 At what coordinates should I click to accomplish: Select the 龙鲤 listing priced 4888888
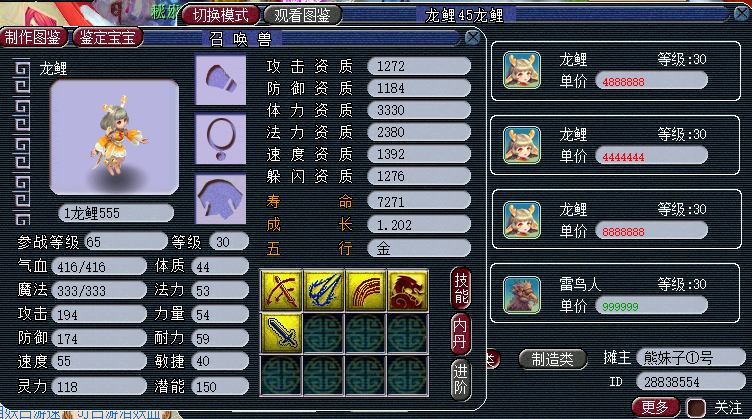pyautogui.click(x=615, y=71)
